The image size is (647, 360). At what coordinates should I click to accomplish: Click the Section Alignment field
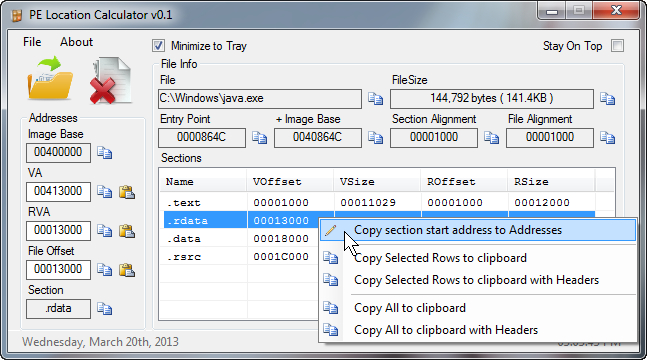[x=434, y=137]
